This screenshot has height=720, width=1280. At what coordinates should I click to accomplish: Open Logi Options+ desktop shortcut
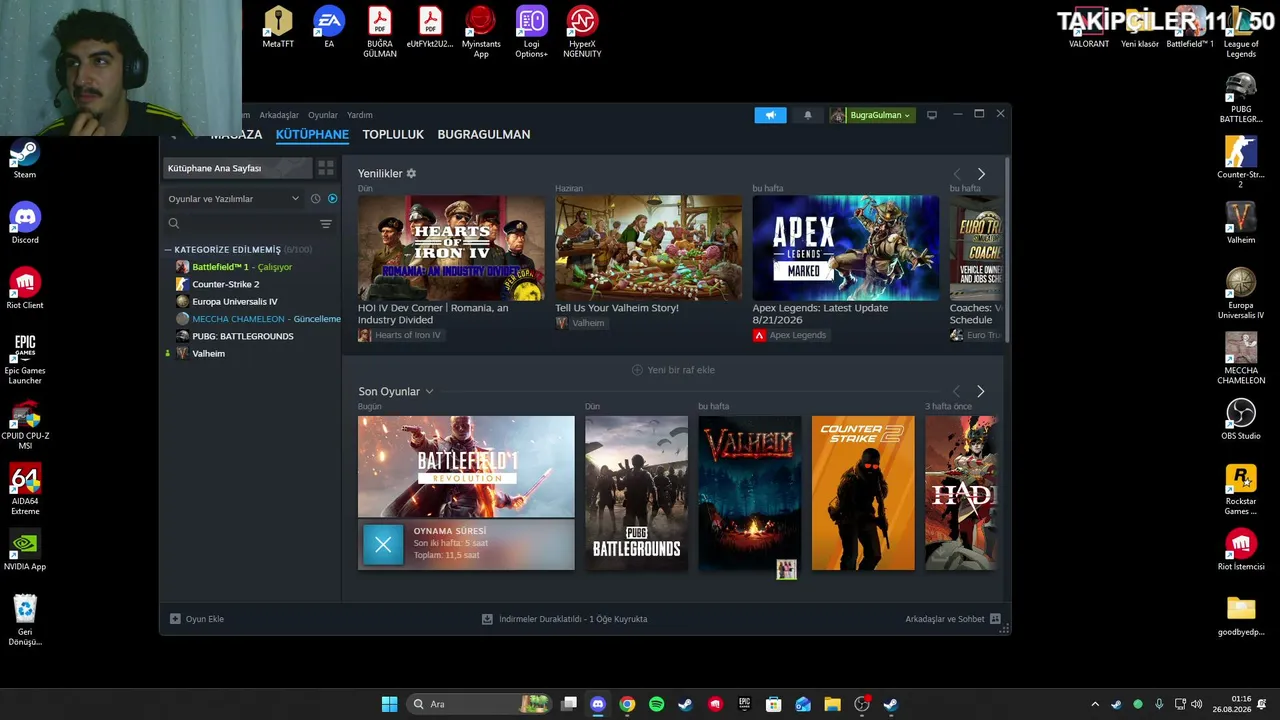pyautogui.click(x=532, y=32)
